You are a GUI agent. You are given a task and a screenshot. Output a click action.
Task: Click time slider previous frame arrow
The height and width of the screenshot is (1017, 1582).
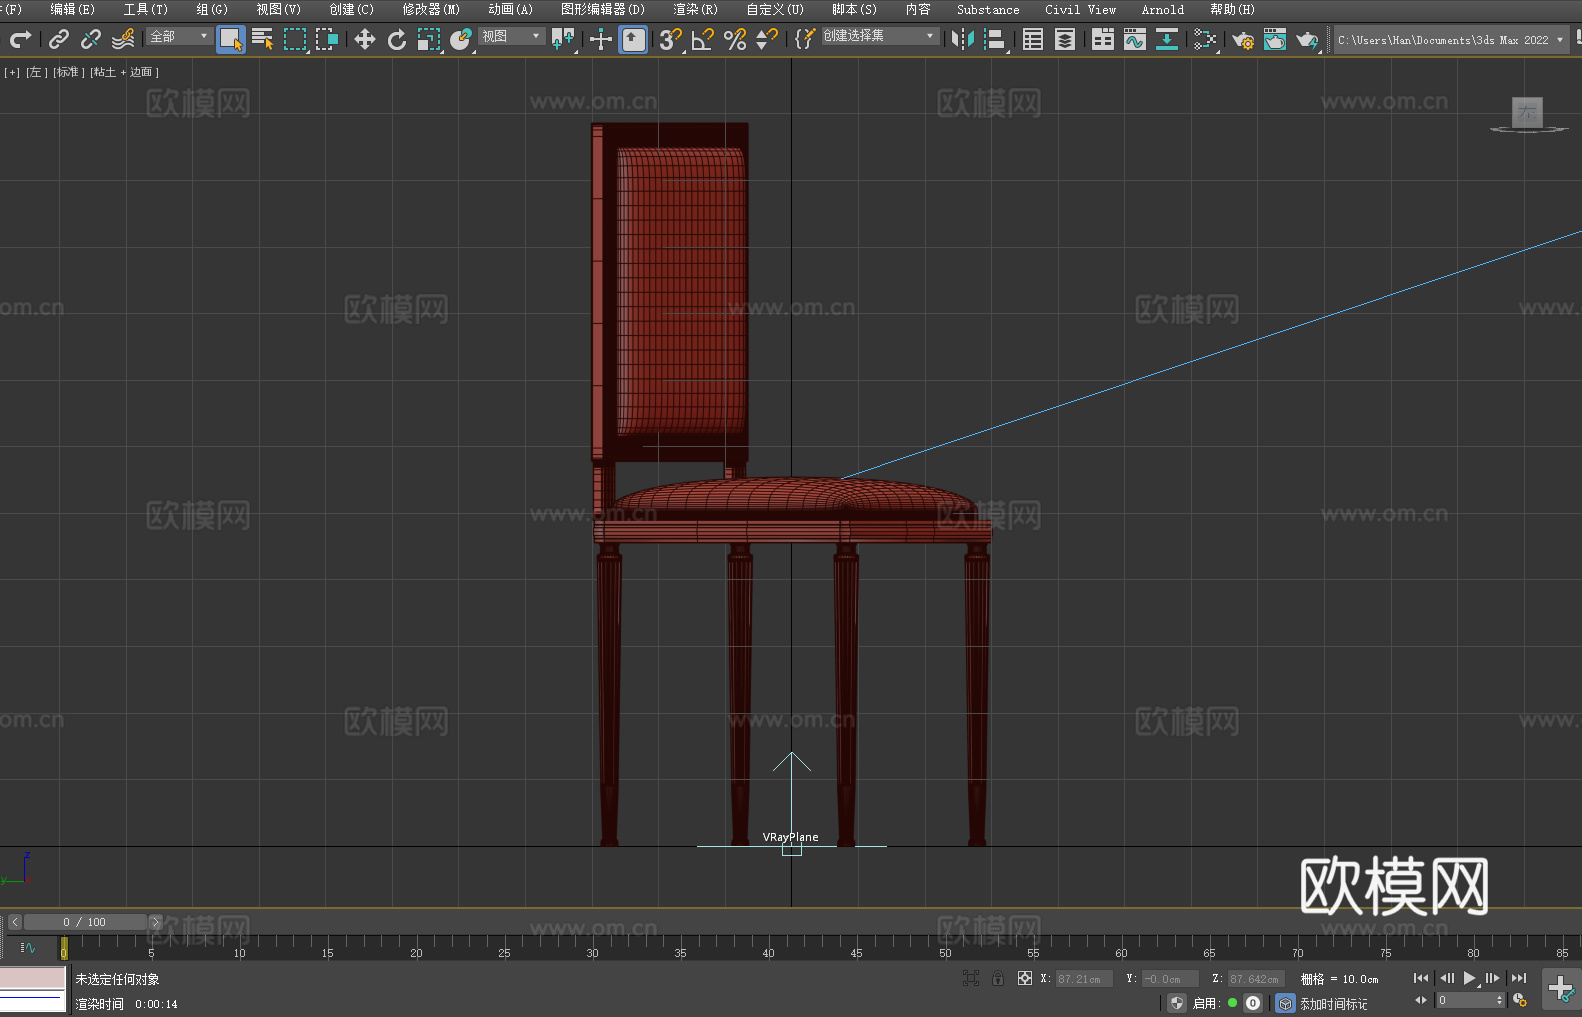point(15,922)
